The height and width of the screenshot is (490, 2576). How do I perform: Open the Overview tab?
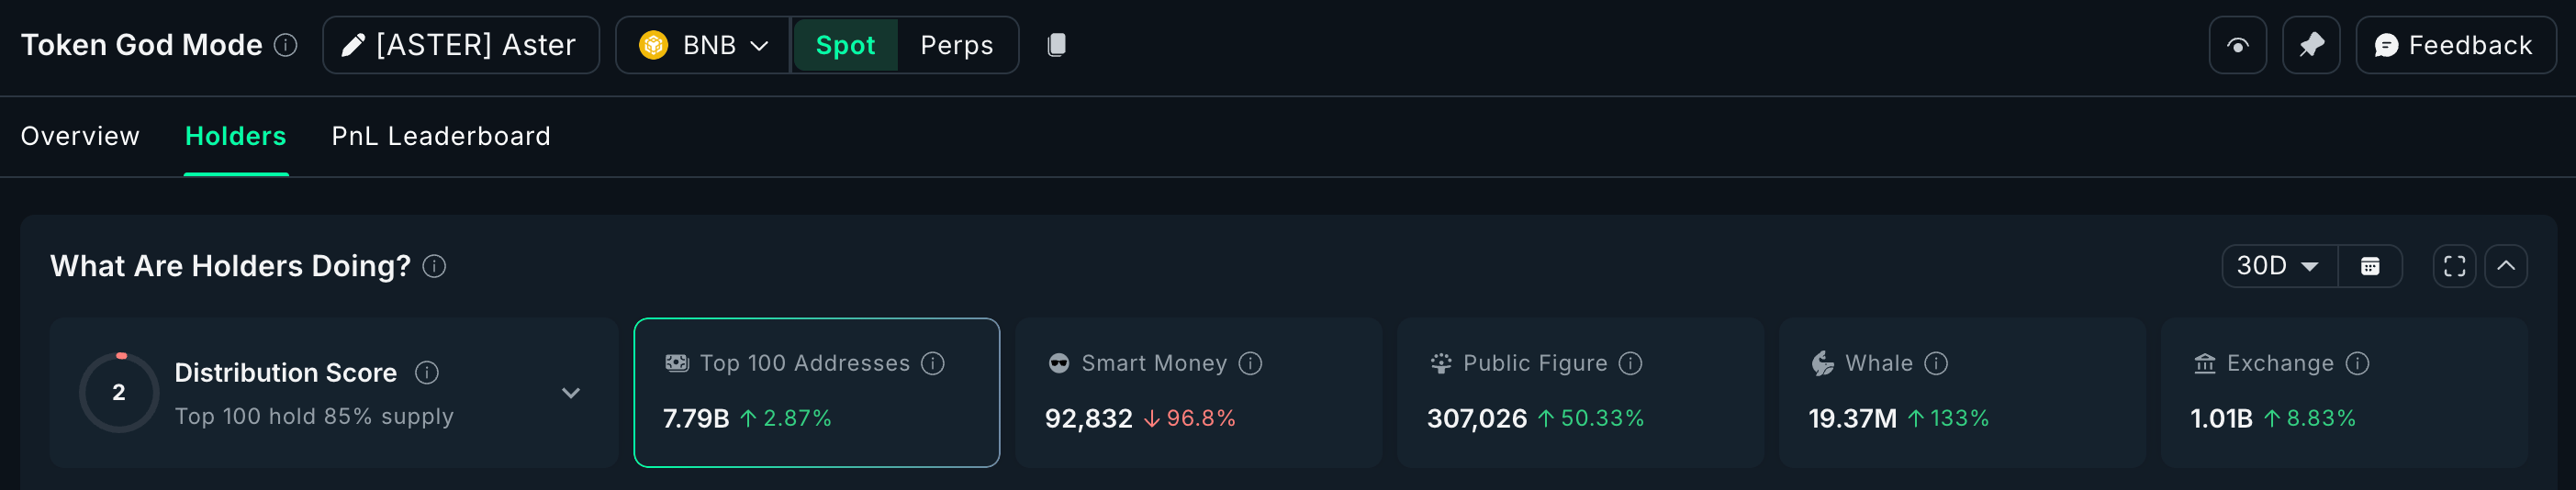tap(80, 136)
